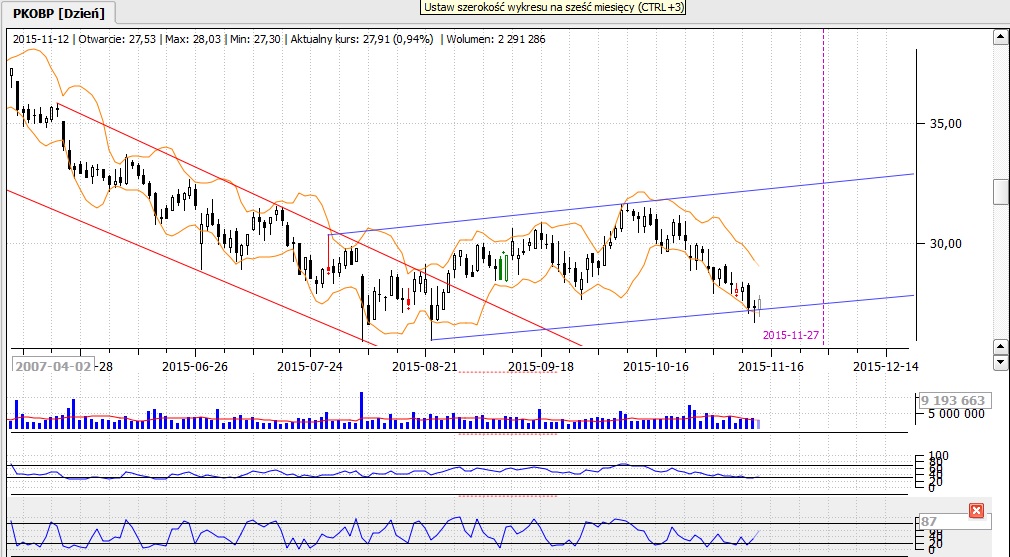The height and width of the screenshot is (557, 1010).
Task: Click the bottom-most scroll down arrow
Action: click(999, 361)
